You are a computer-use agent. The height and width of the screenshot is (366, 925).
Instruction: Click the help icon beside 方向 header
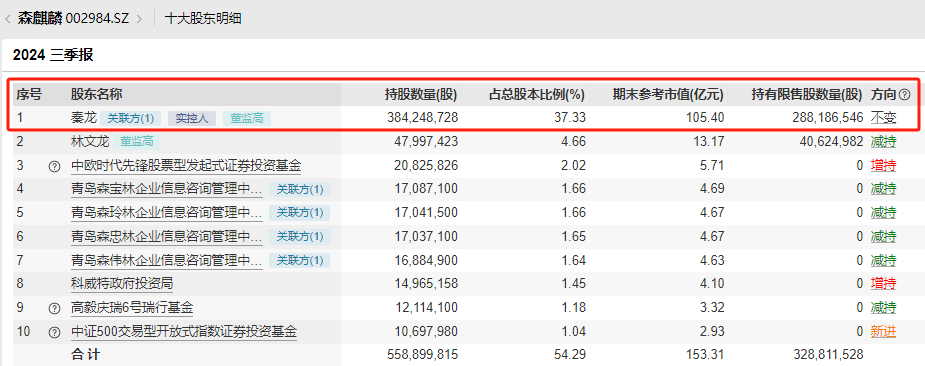904,94
